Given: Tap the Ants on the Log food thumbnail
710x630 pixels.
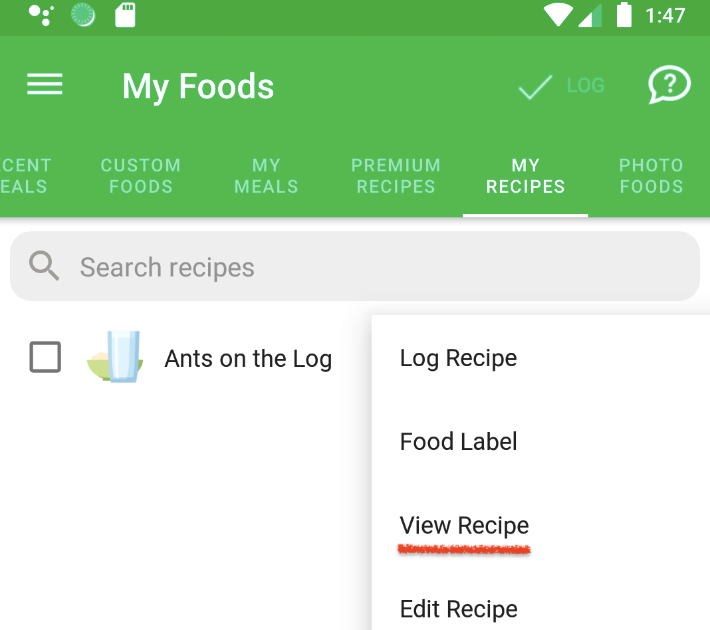Looking at the screenshot, I should (x=115, y=357).
